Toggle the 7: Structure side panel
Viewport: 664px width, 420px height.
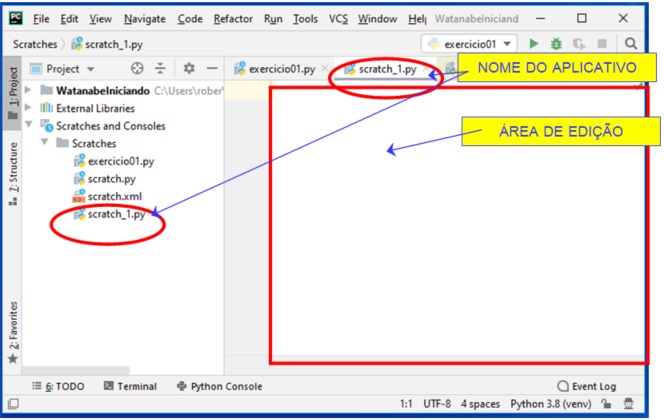[12, 173]
